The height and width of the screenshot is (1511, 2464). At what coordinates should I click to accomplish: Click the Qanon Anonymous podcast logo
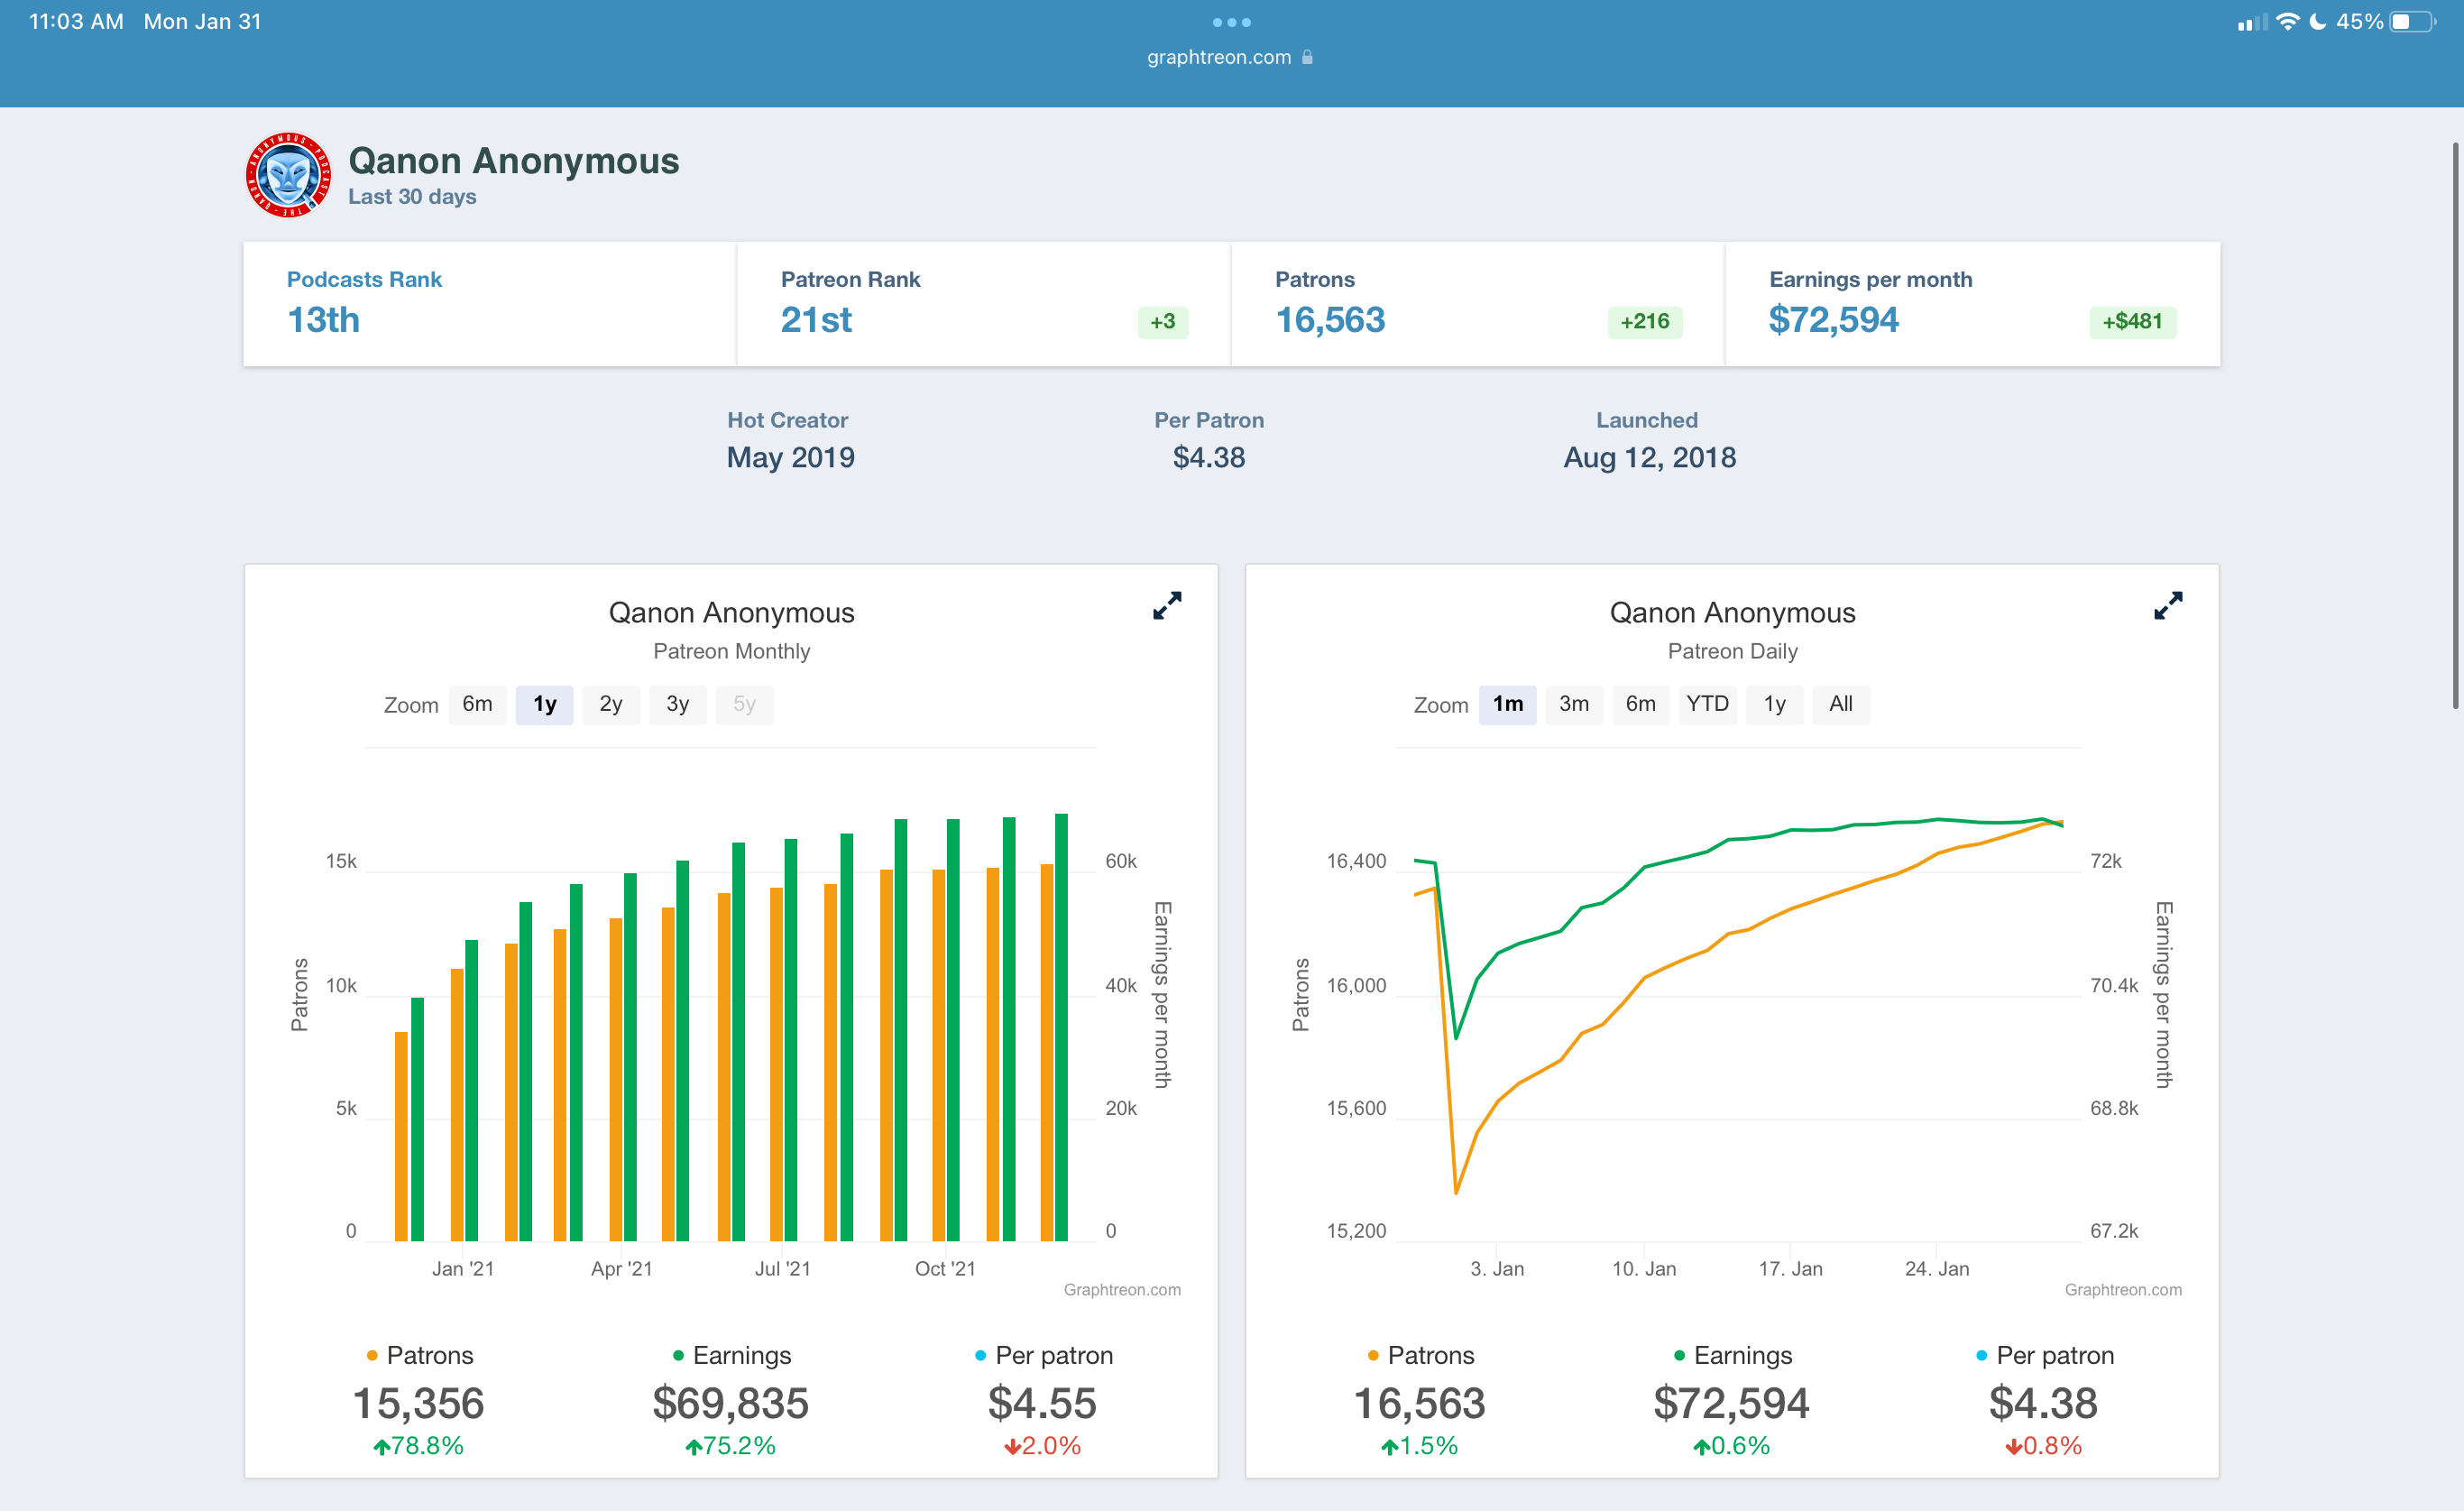tap(289, 175)
